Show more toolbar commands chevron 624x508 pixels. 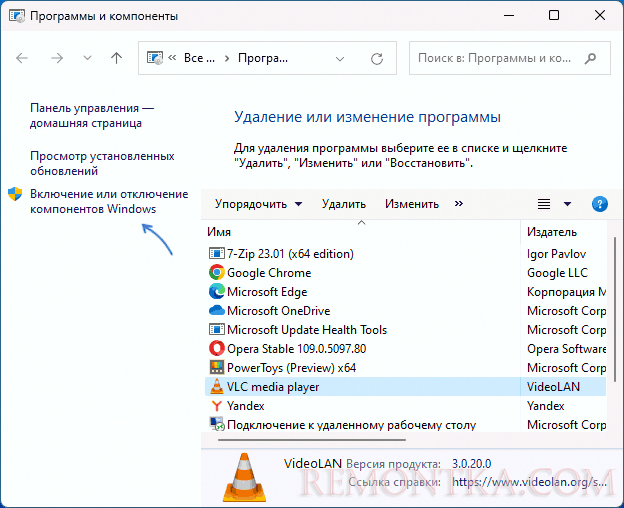click(x=459, y=204)
